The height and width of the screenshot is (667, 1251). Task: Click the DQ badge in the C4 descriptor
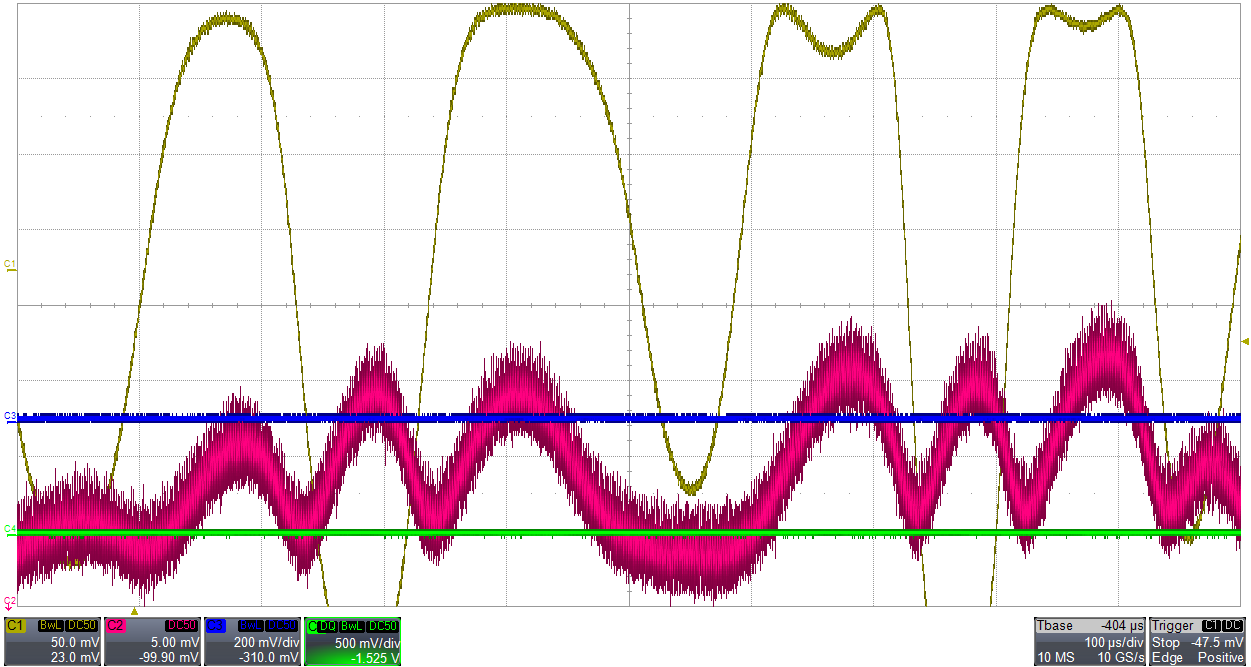(326, 626)
